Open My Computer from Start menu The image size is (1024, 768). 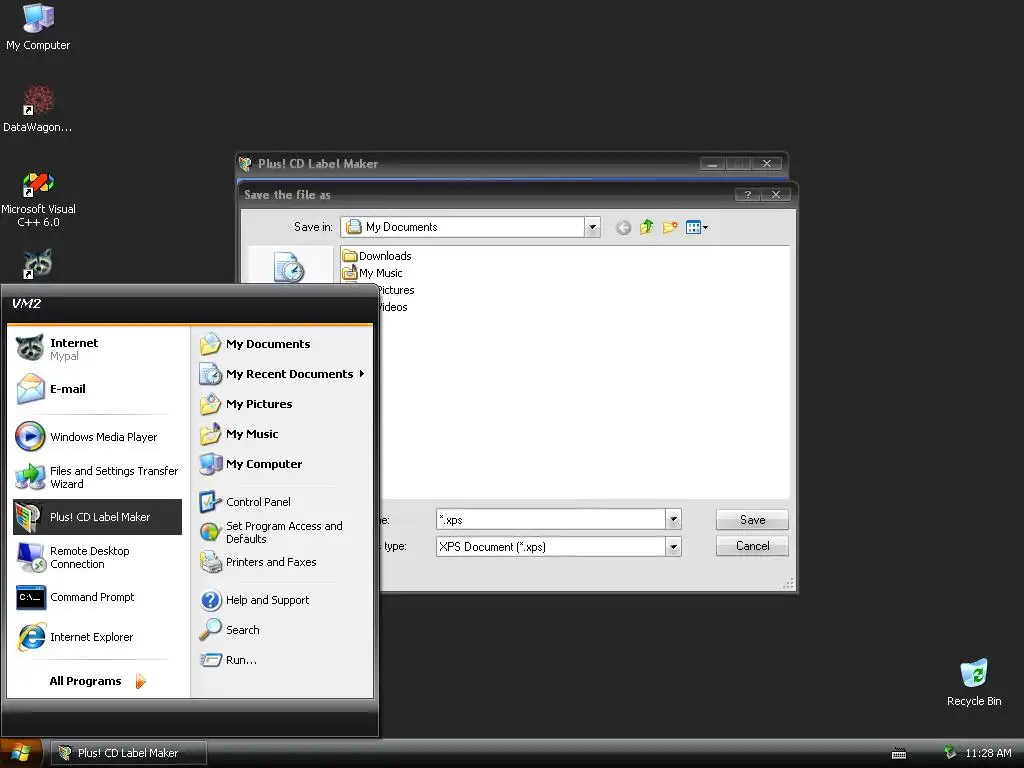(282, 464)
